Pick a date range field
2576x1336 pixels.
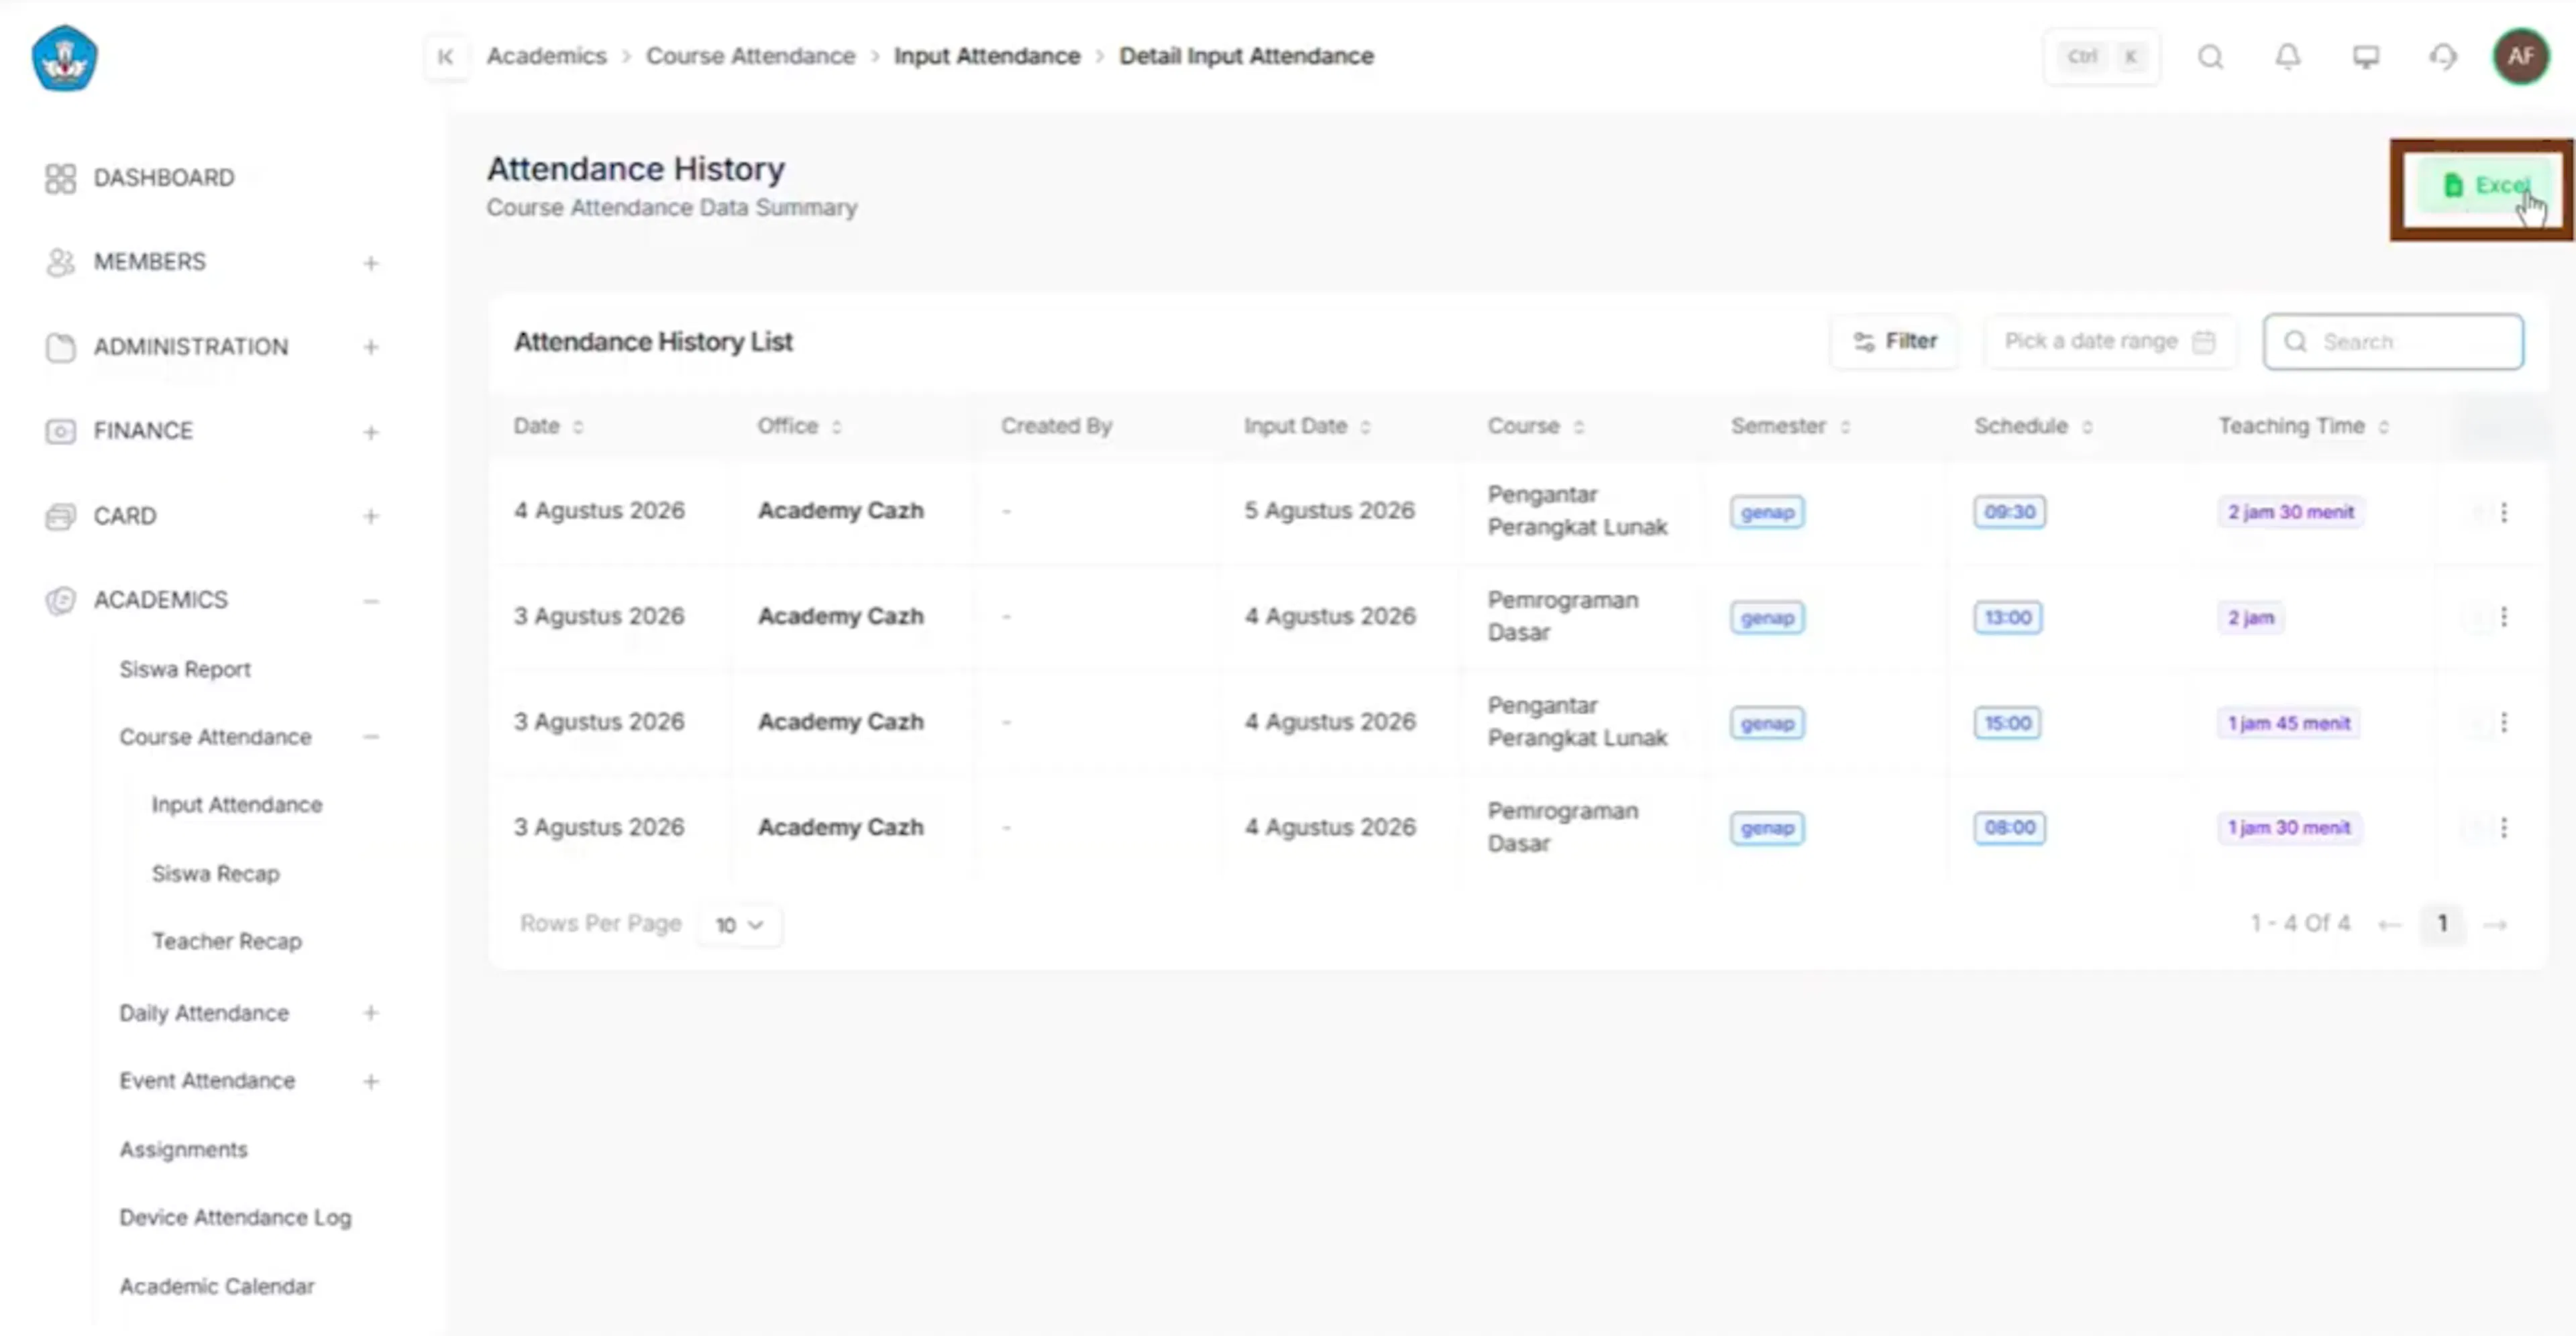[2110, 342]
